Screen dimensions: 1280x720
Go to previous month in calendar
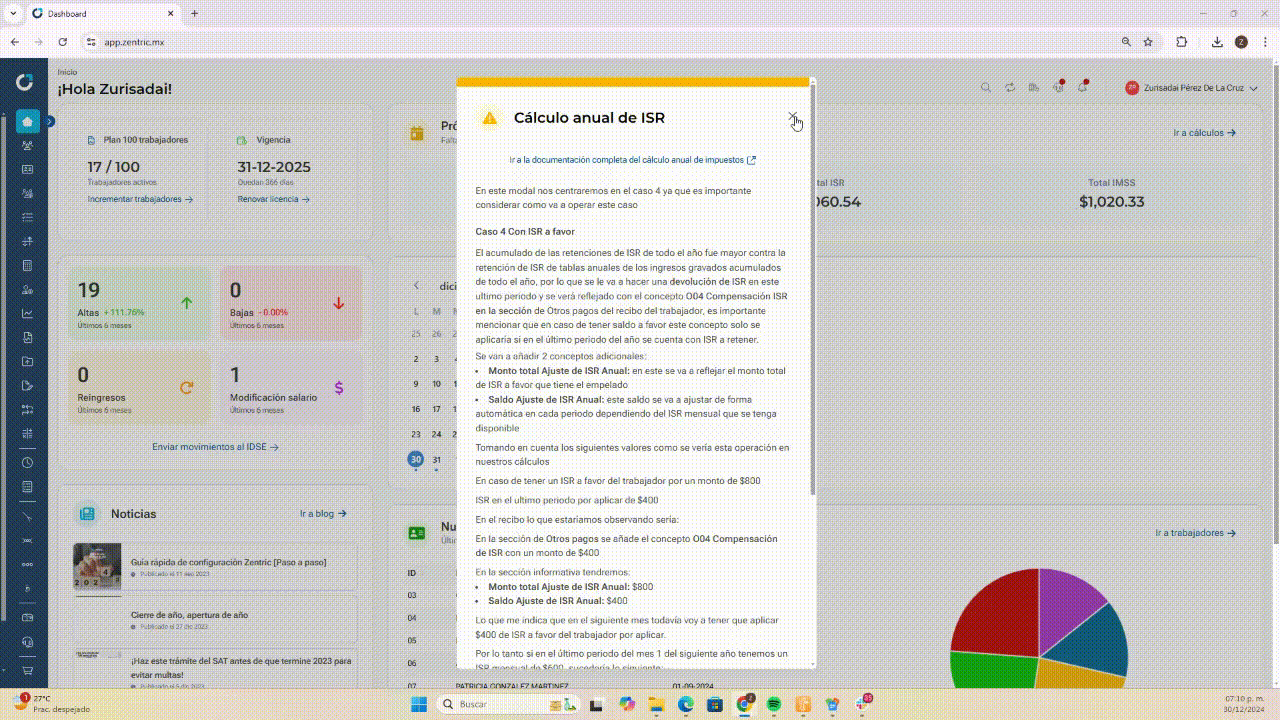coord(417,285)
